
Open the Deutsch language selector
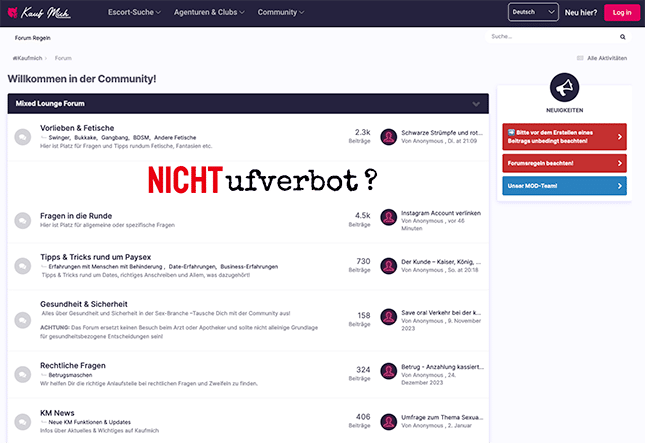[533, 12]
